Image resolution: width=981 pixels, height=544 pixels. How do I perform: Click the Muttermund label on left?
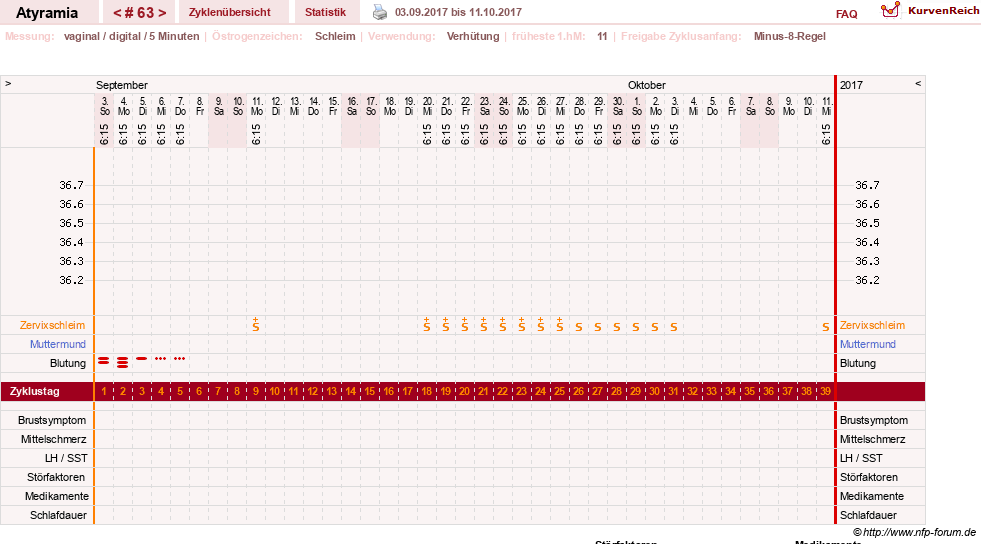click(x=58, y=344)
